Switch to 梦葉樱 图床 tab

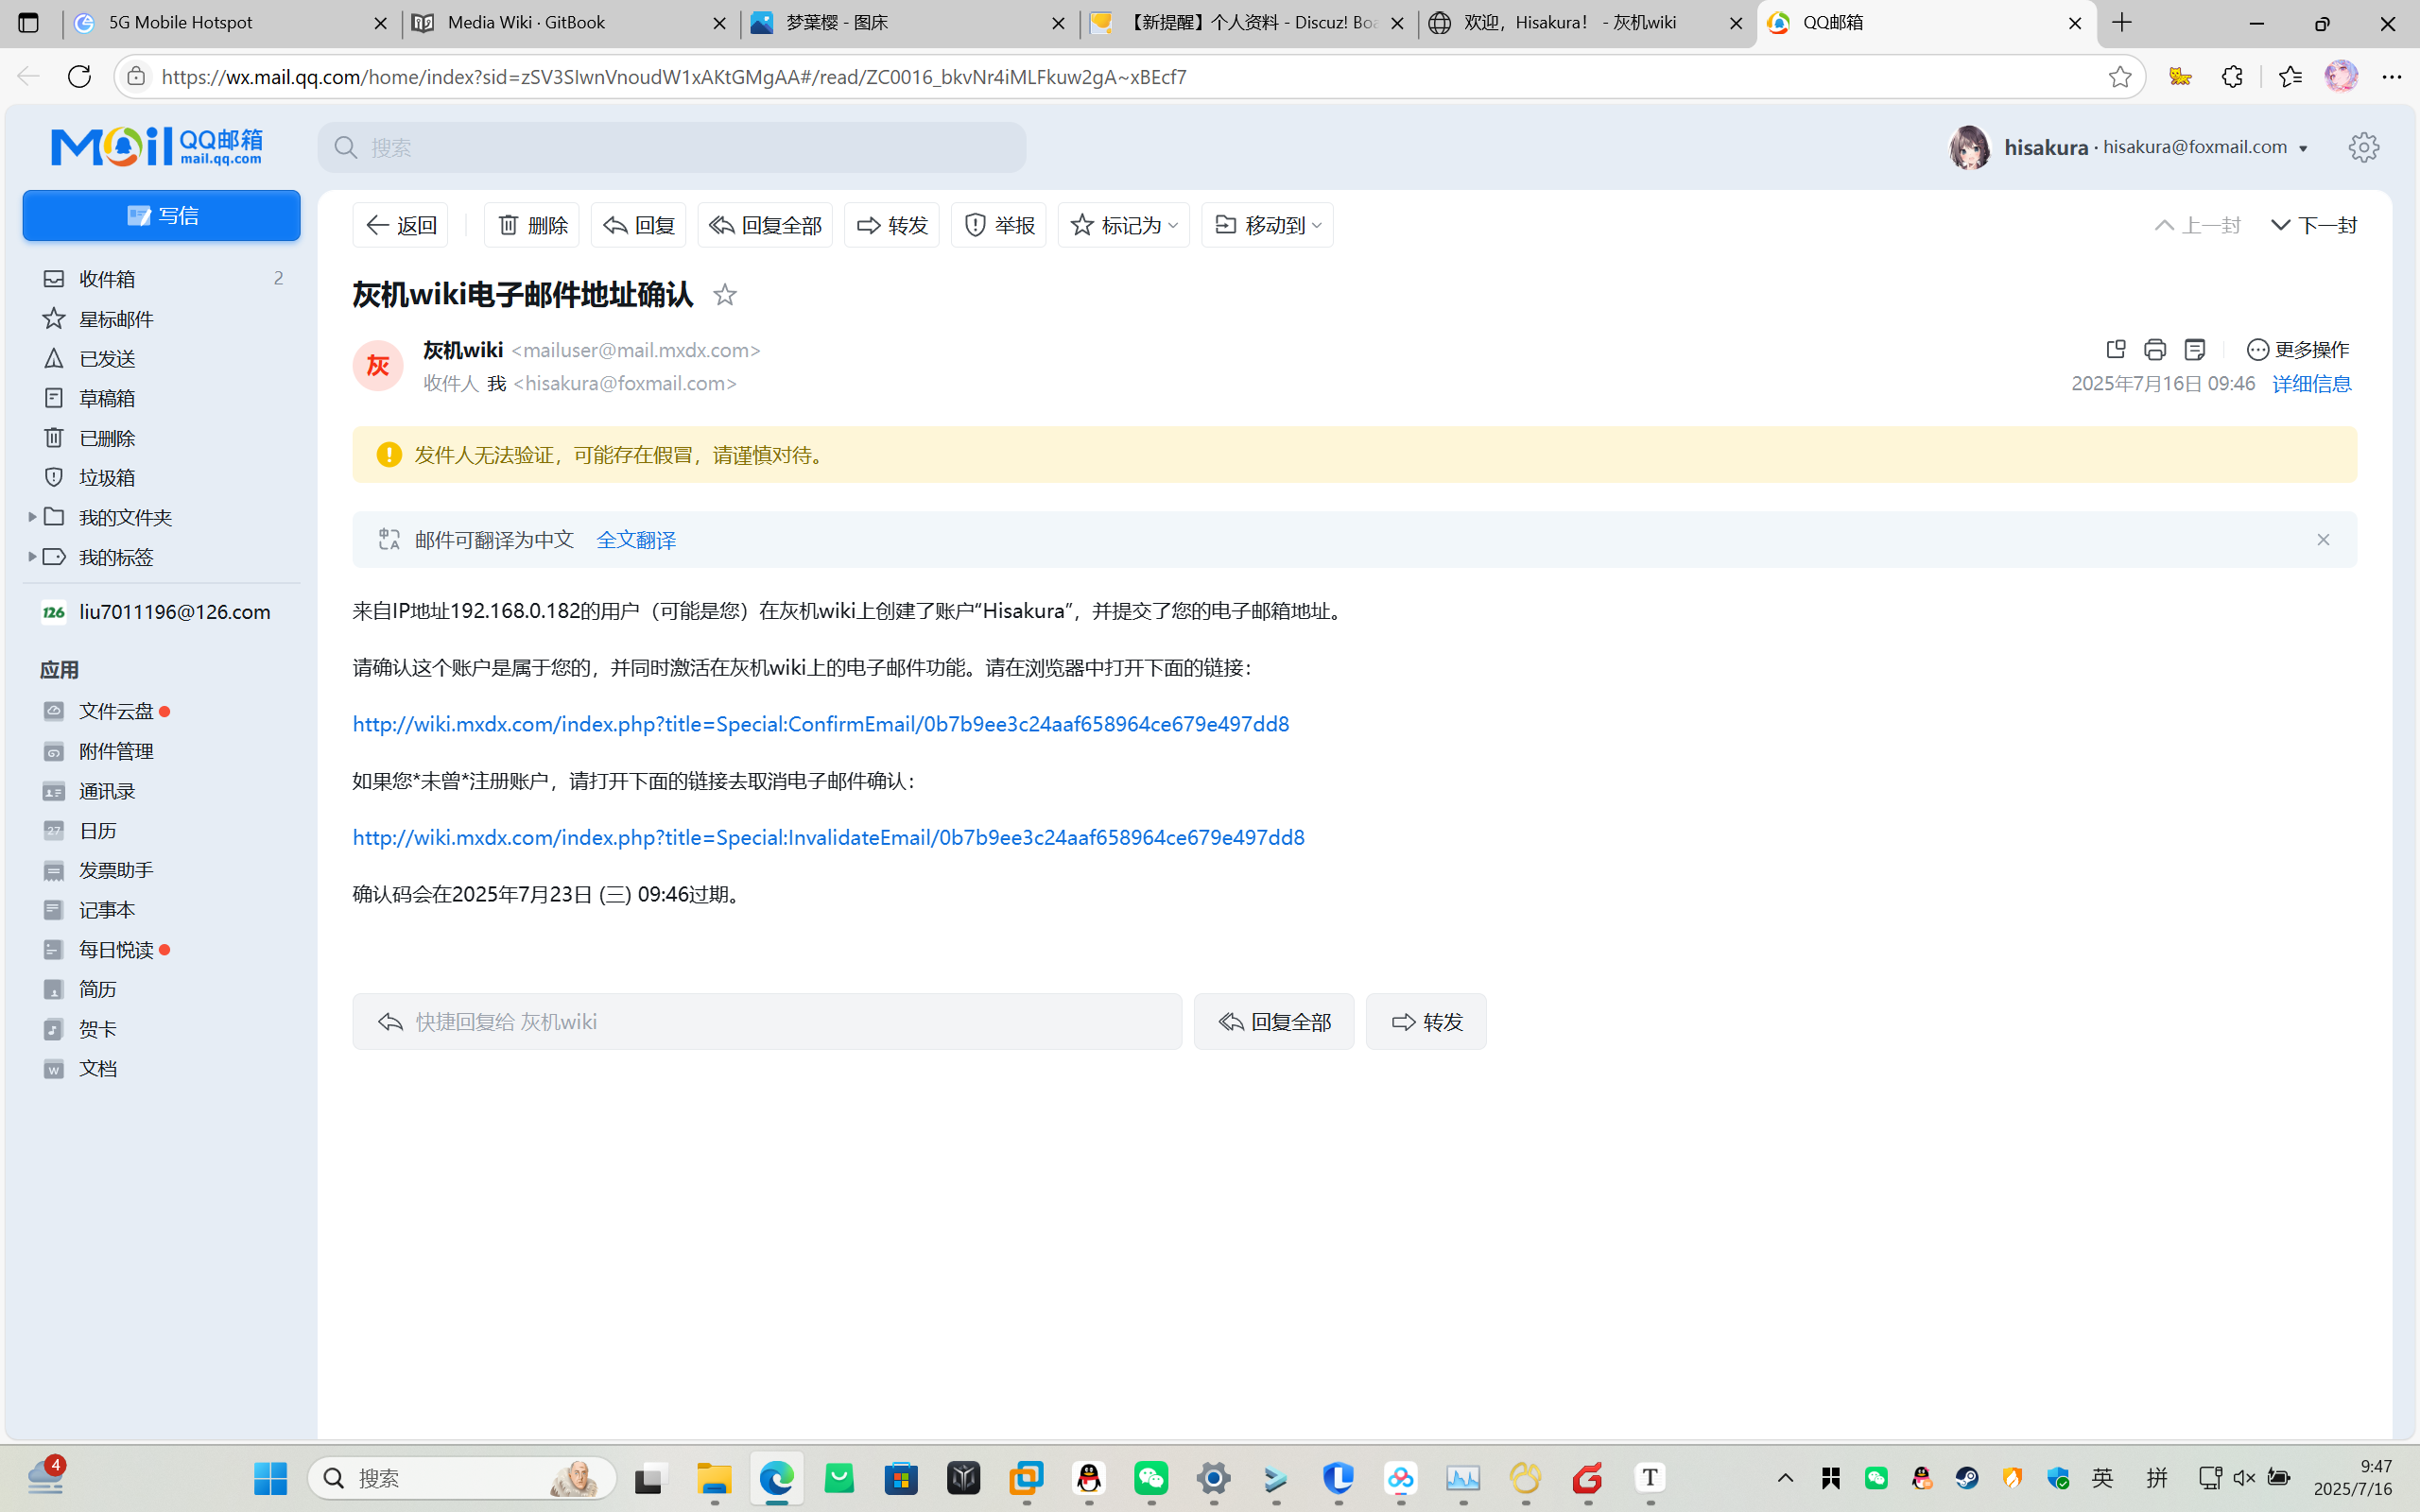pyautogui.click(x=909, y=23)
